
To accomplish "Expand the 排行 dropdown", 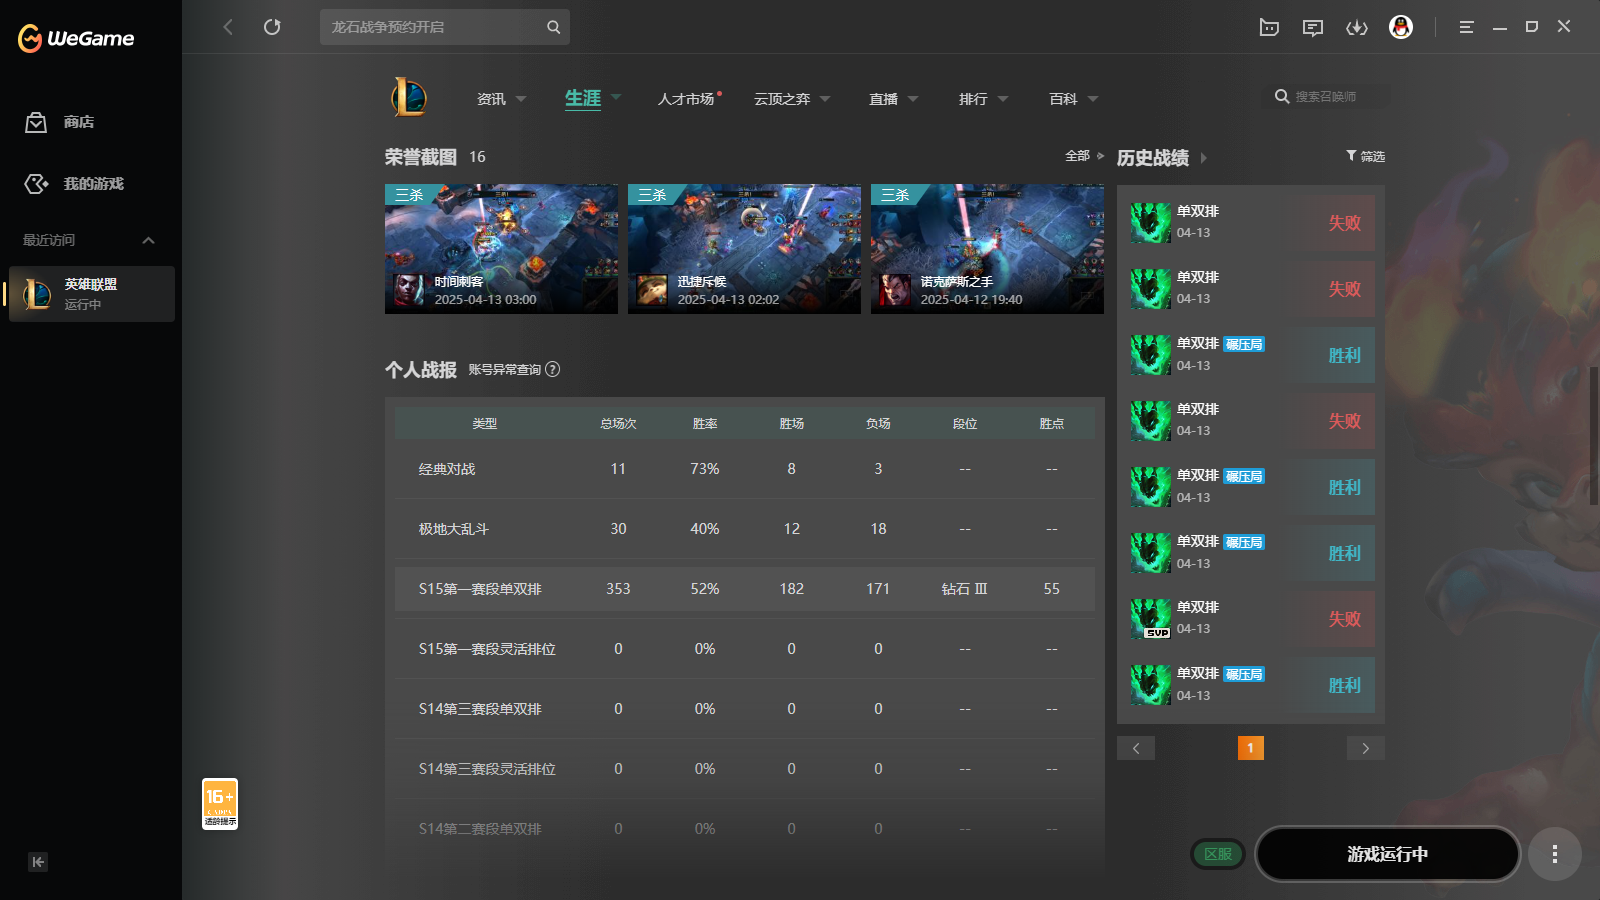I will (1003, 99).
